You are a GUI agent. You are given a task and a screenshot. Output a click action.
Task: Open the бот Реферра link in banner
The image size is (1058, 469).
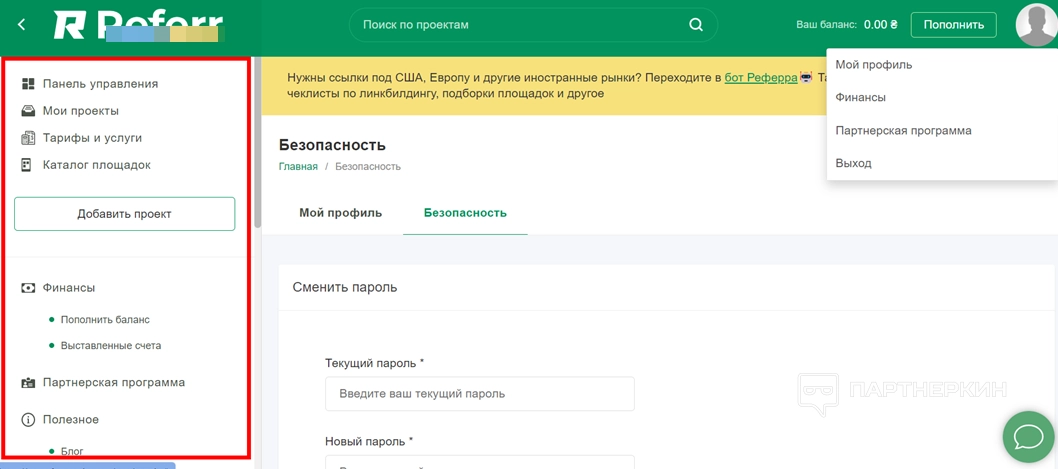point(760,78)
